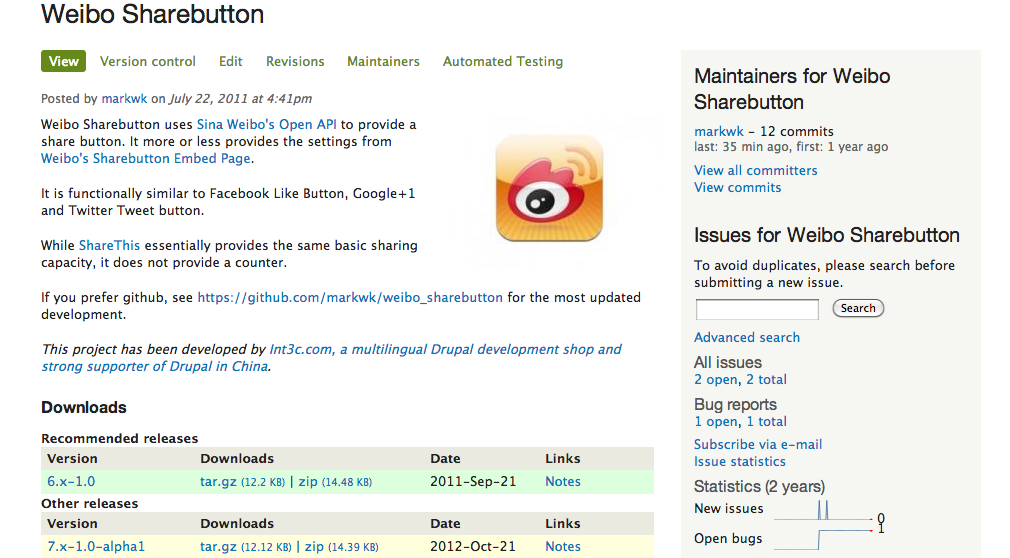This screenshot has height=558, width=1010.
Task: Follow the Sina Weibo's Open API link
Action: pyautogui.click(x=267, y=124)
